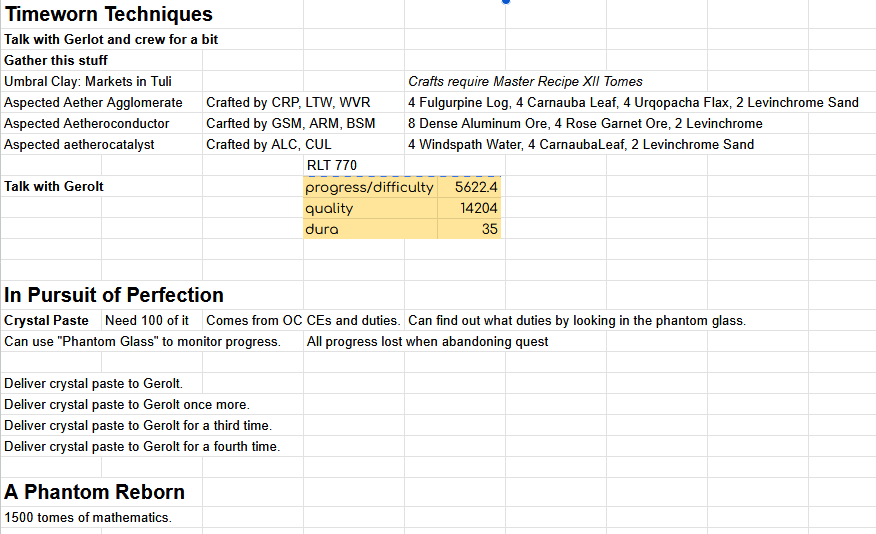Image resolution: width=876 pixels, height=534 pixels.
Task: Select the 'Gerolt for a fourth time' cell
Action: click(x=142, y=447)
